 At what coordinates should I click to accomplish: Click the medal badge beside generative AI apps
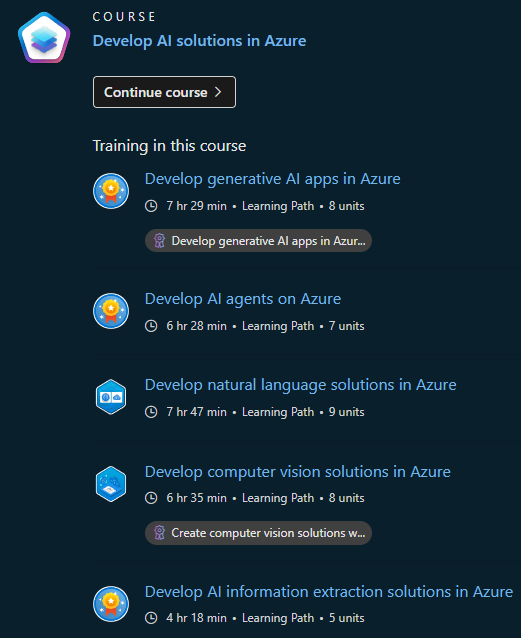[x=111, y=191]
